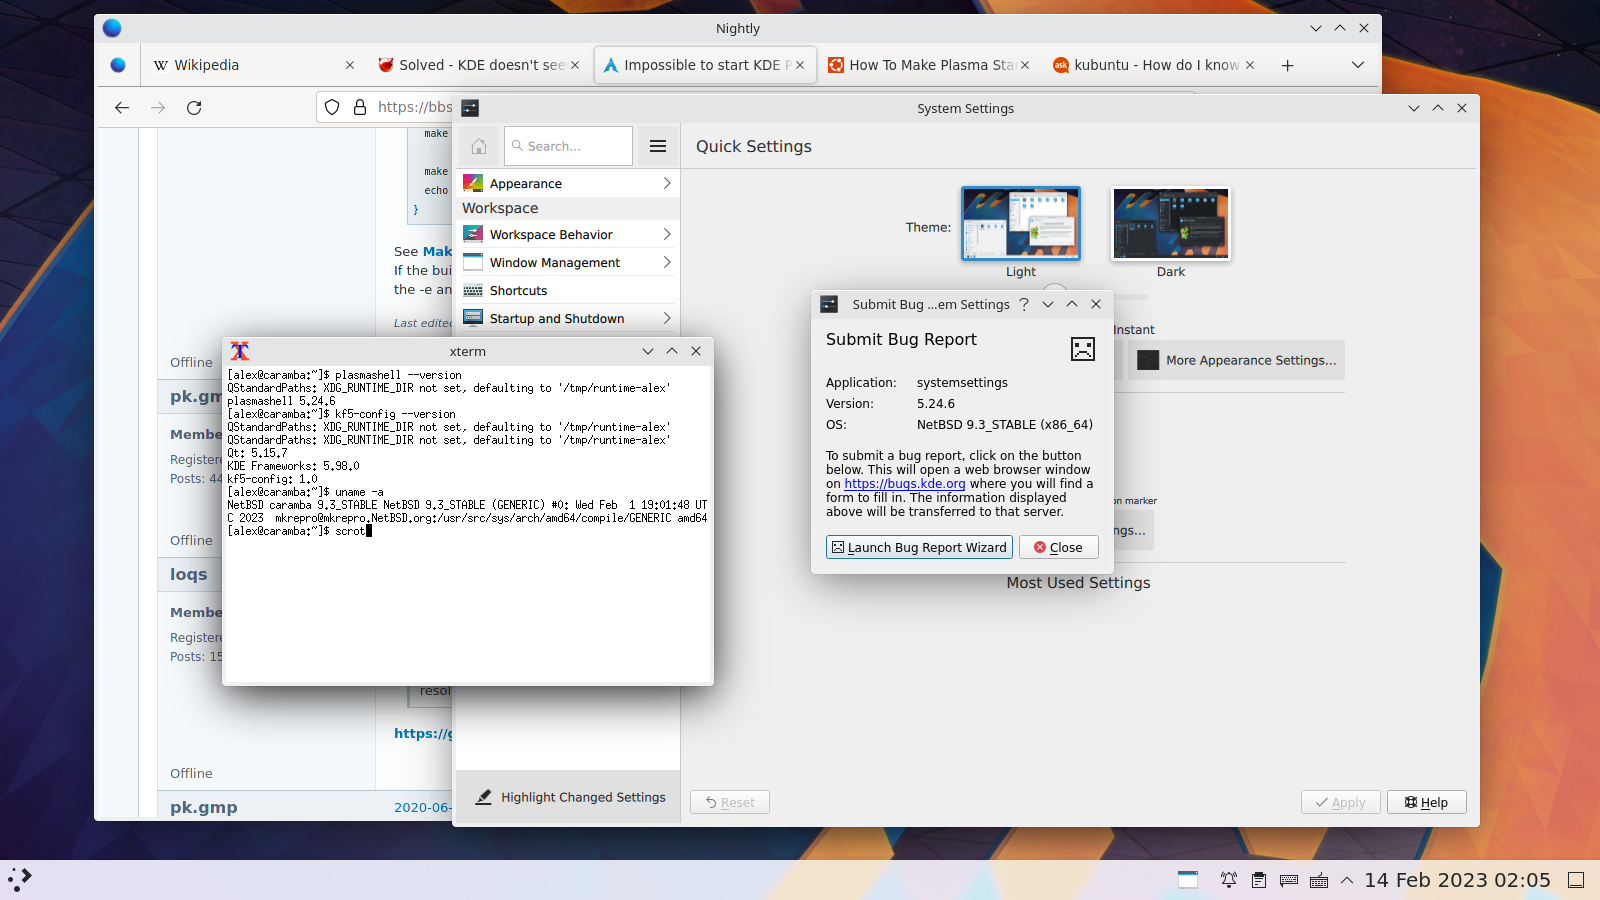Screen dimensions: 1600x900
Task: Open Shortcuts settings
Action: click(x=567, y=291)
